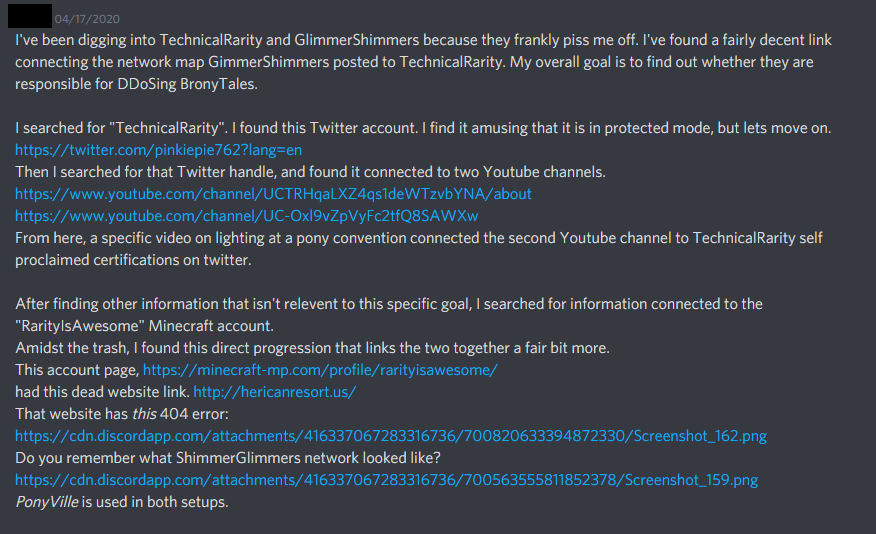Open the Screenshot_162.png attachment link
The height and width of the screenshot is (534, 876).
[391, 436]
